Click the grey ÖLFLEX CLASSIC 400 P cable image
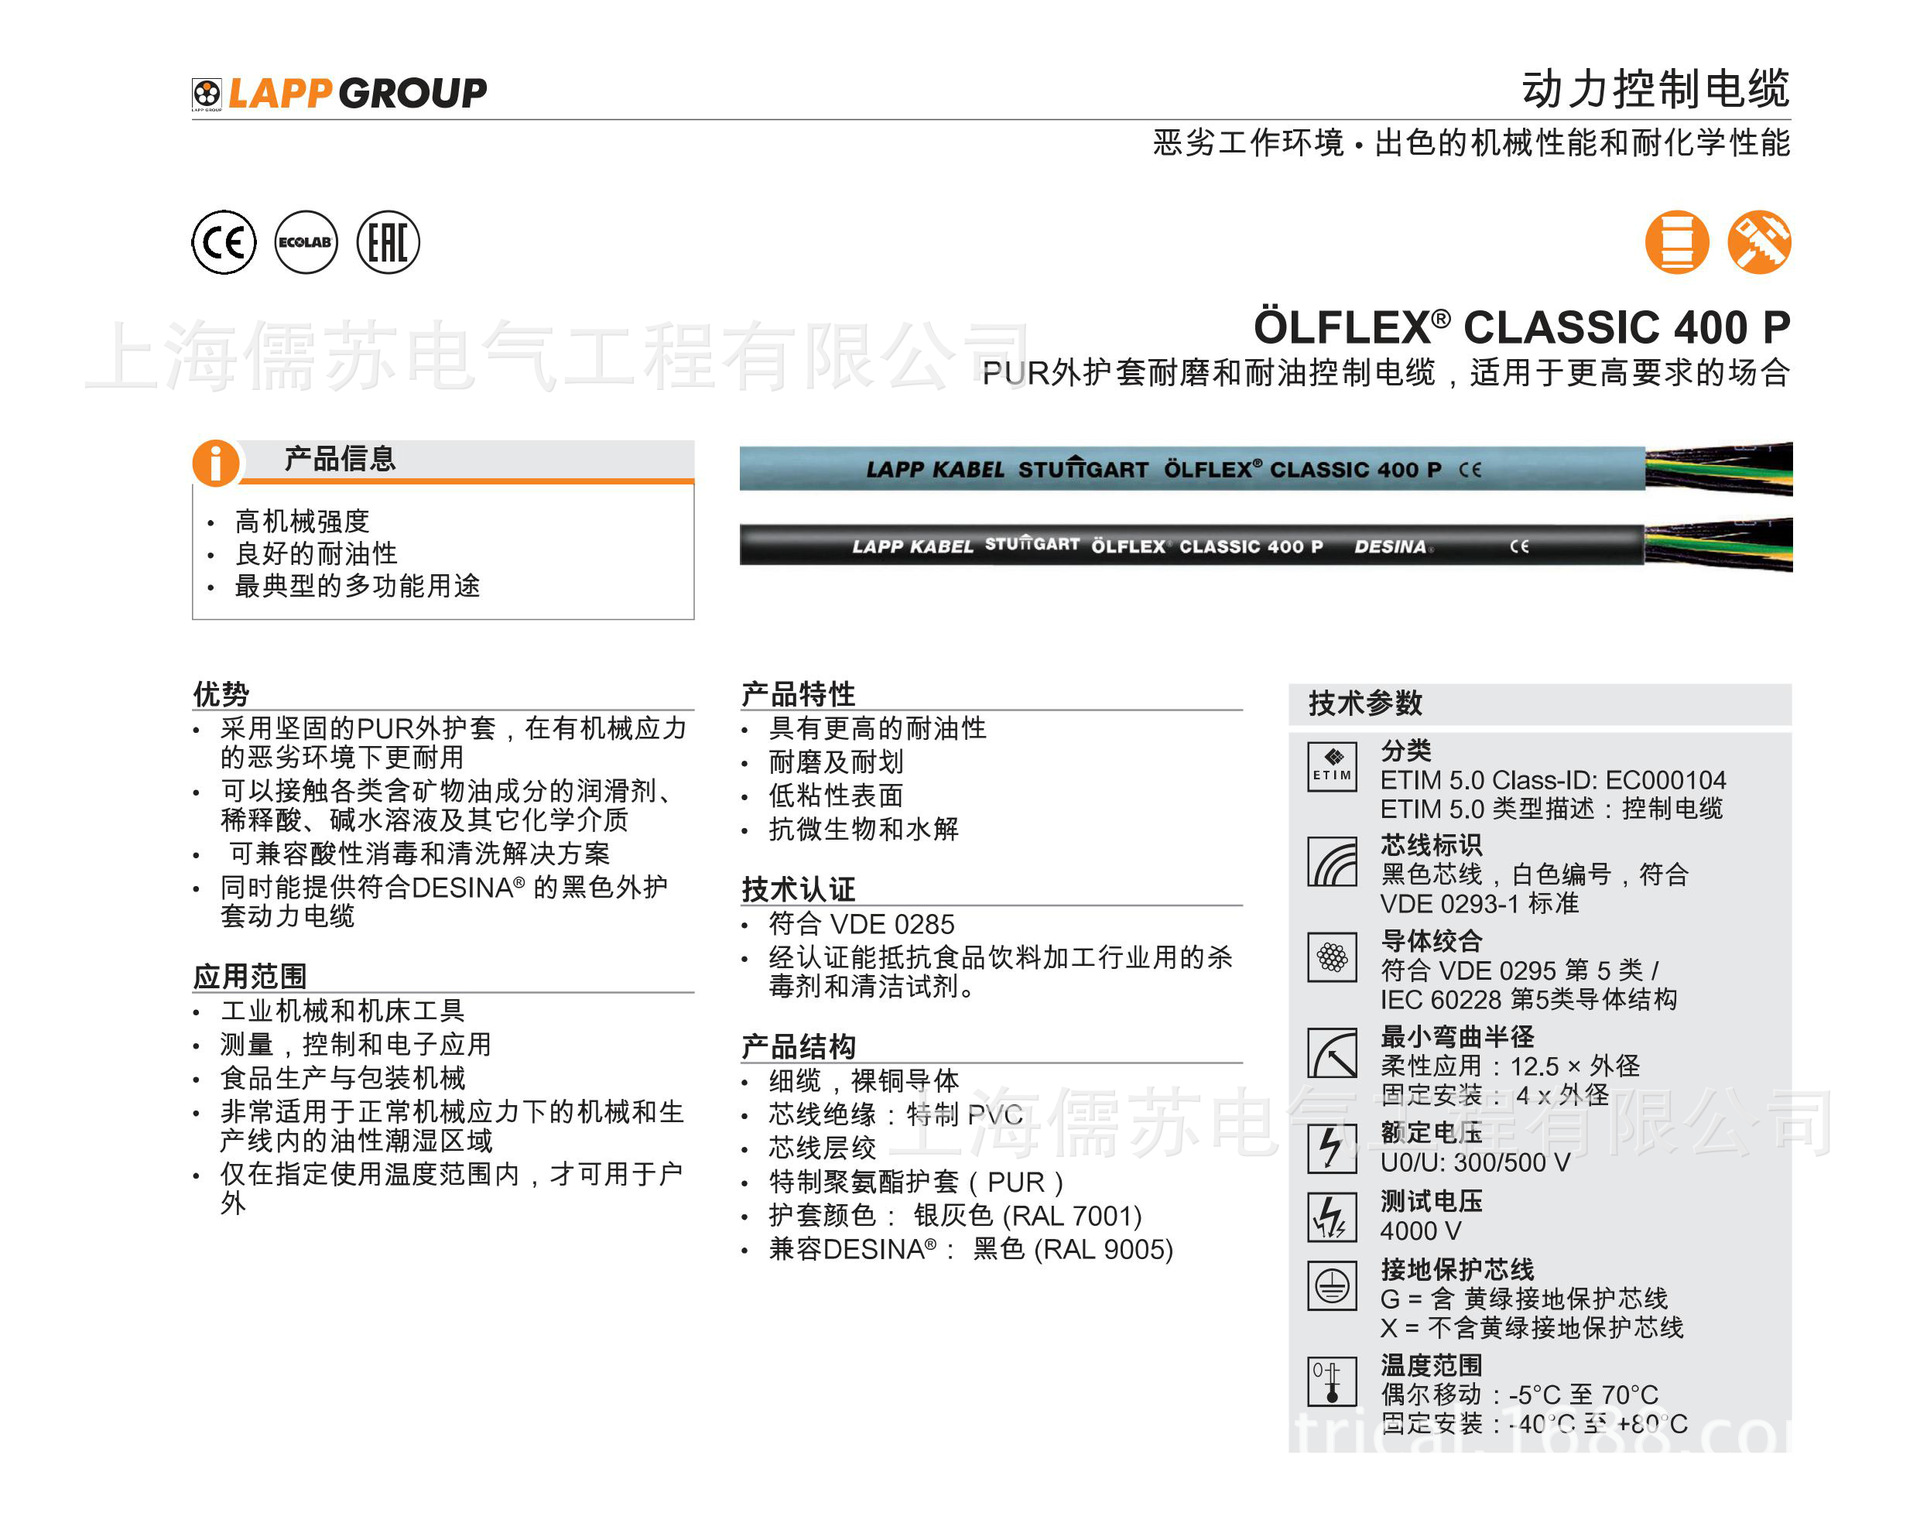This screenshot has width=1920, height=1531. [1190, 469]
